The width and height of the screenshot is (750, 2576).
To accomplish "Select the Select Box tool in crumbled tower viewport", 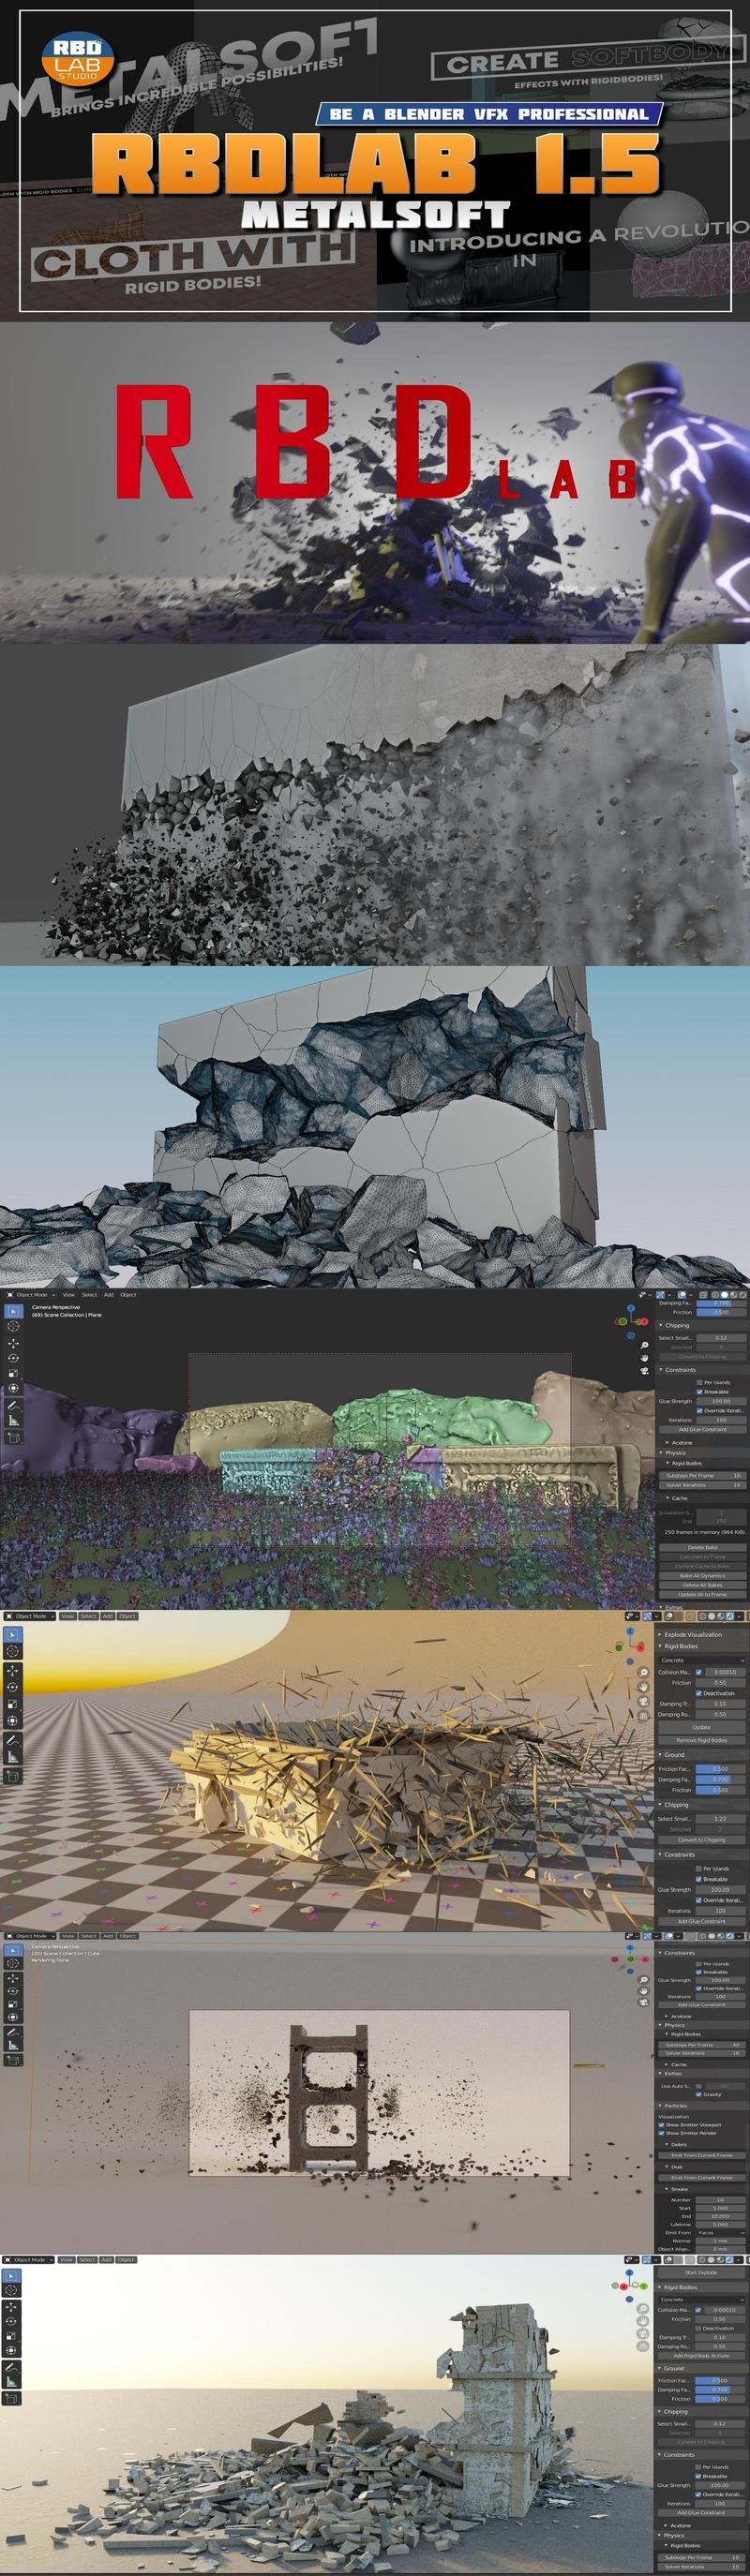I will click(14, 2276).
